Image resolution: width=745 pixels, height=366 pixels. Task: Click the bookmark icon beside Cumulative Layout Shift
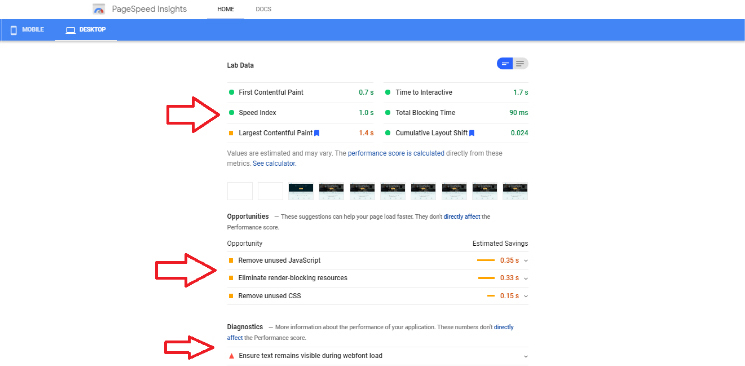(x=471, y=133)
